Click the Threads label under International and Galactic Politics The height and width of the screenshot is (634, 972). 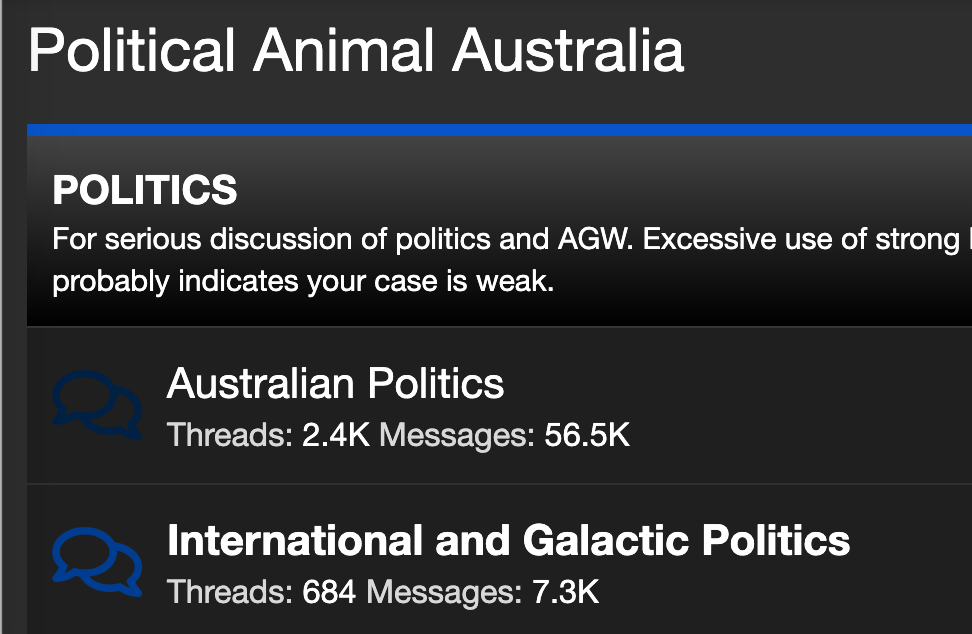pyautogui.click(x=229, y=592)
